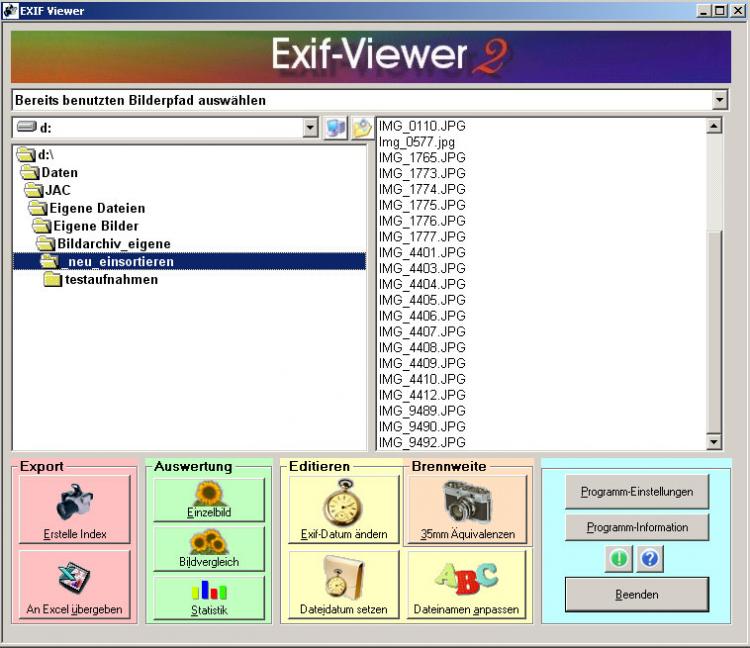This screenshot has height=648, width=750.
Task: Click Exif-Datum ändern pocket watch
Action: 343,509
